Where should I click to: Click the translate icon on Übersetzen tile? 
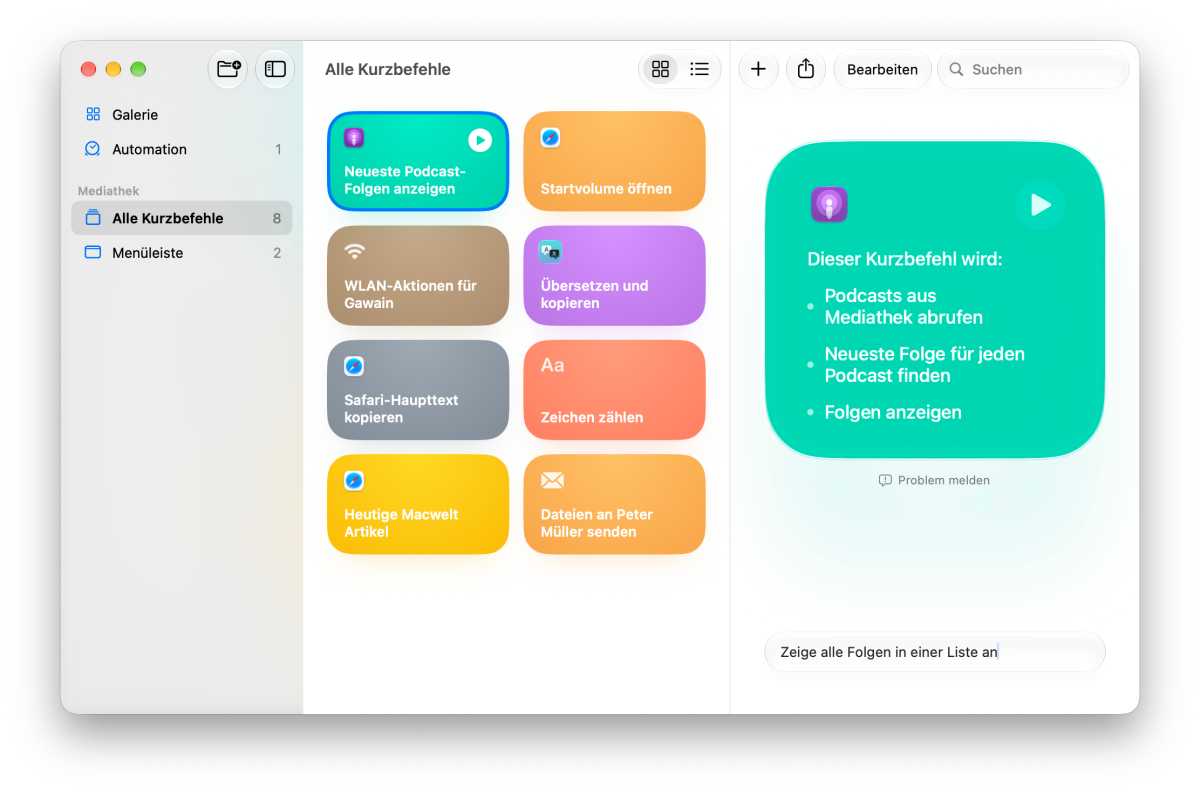pyautogui.click(x=551, y=251)
